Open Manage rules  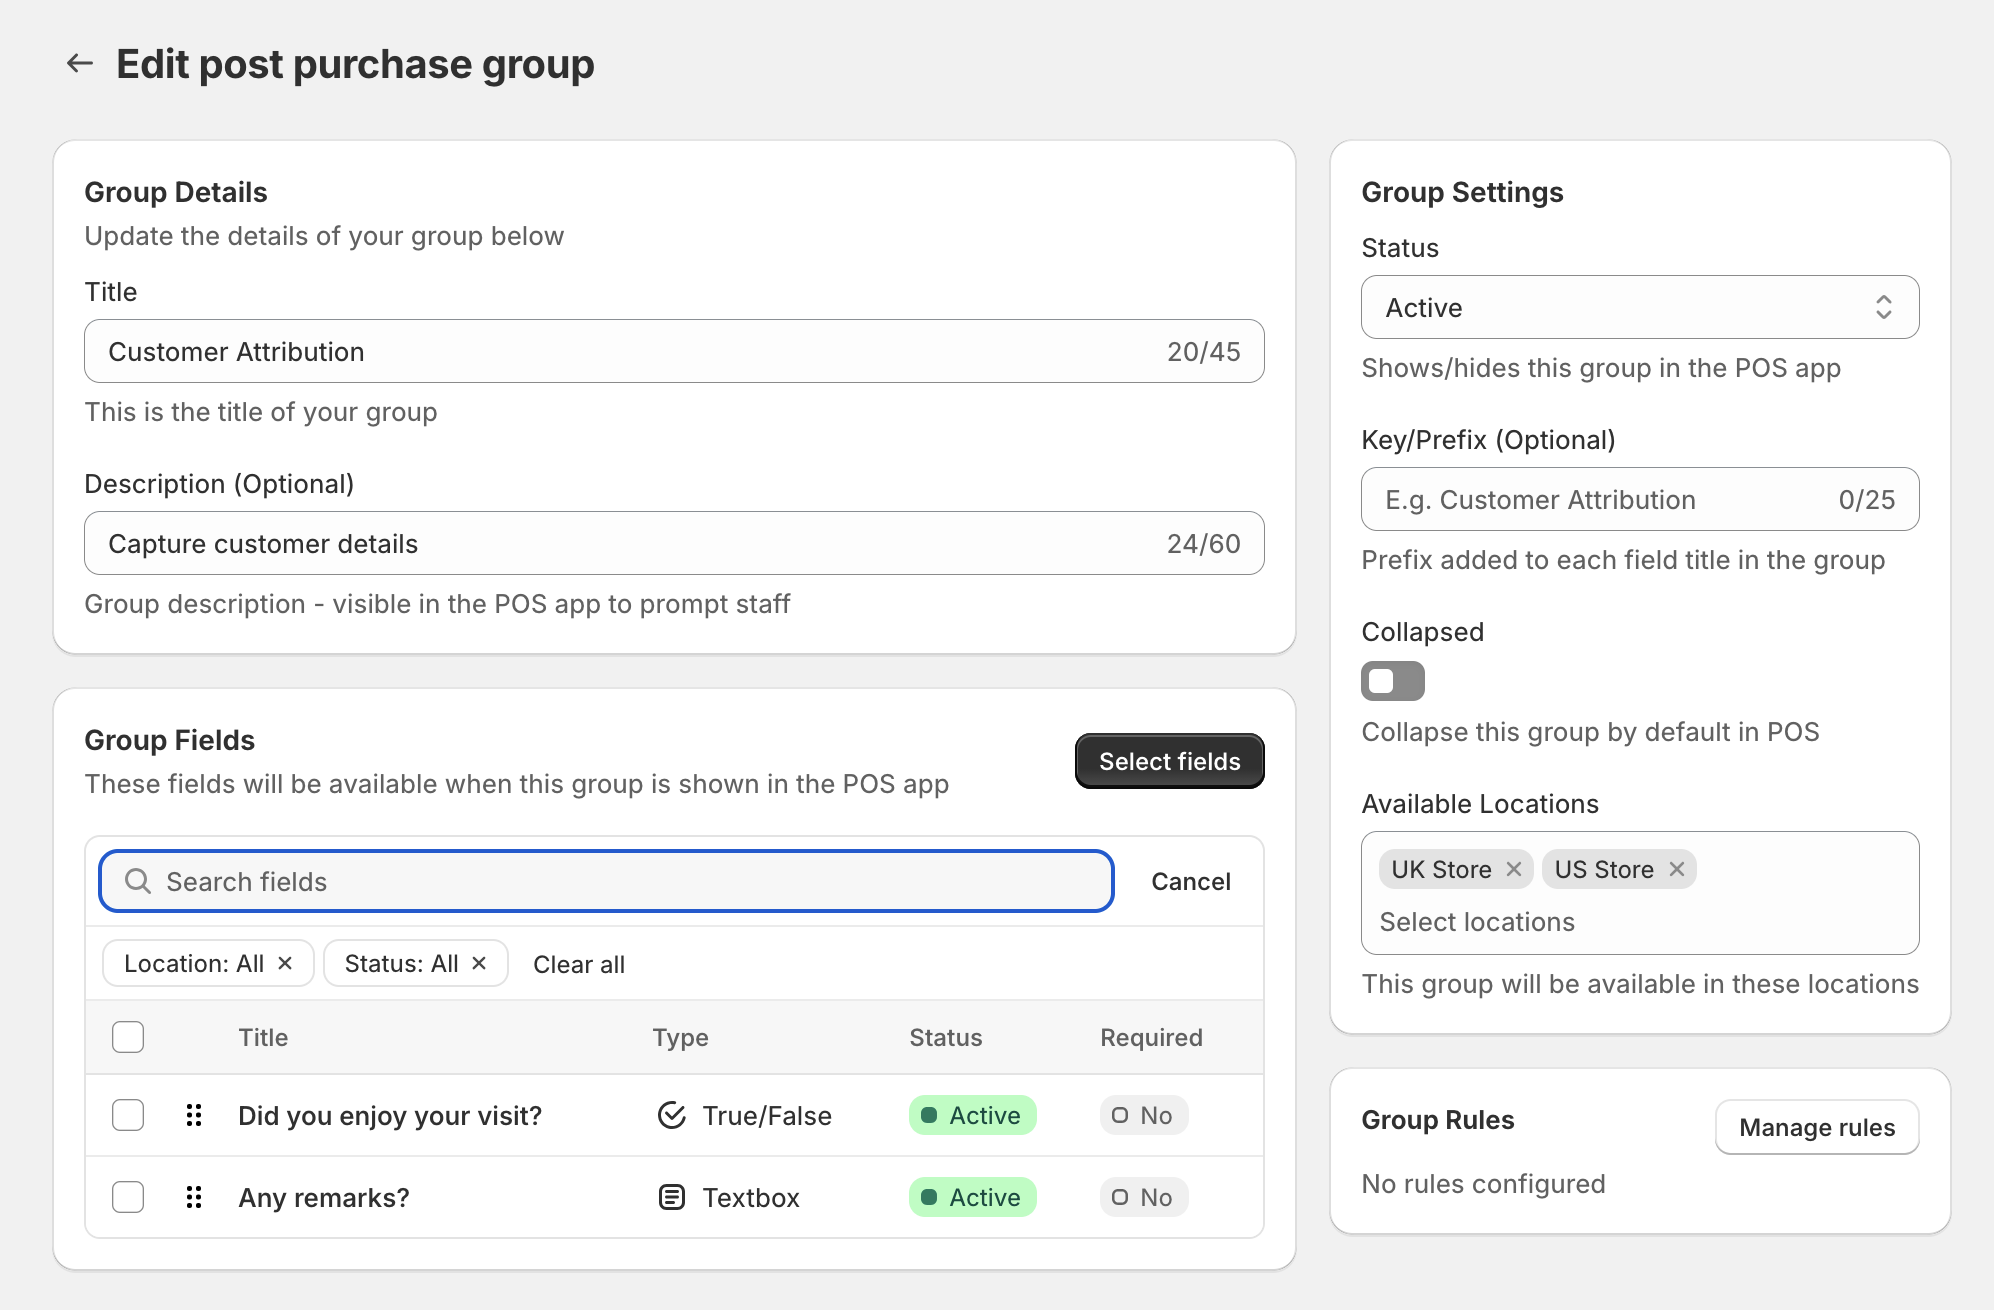point(1817,1127)
